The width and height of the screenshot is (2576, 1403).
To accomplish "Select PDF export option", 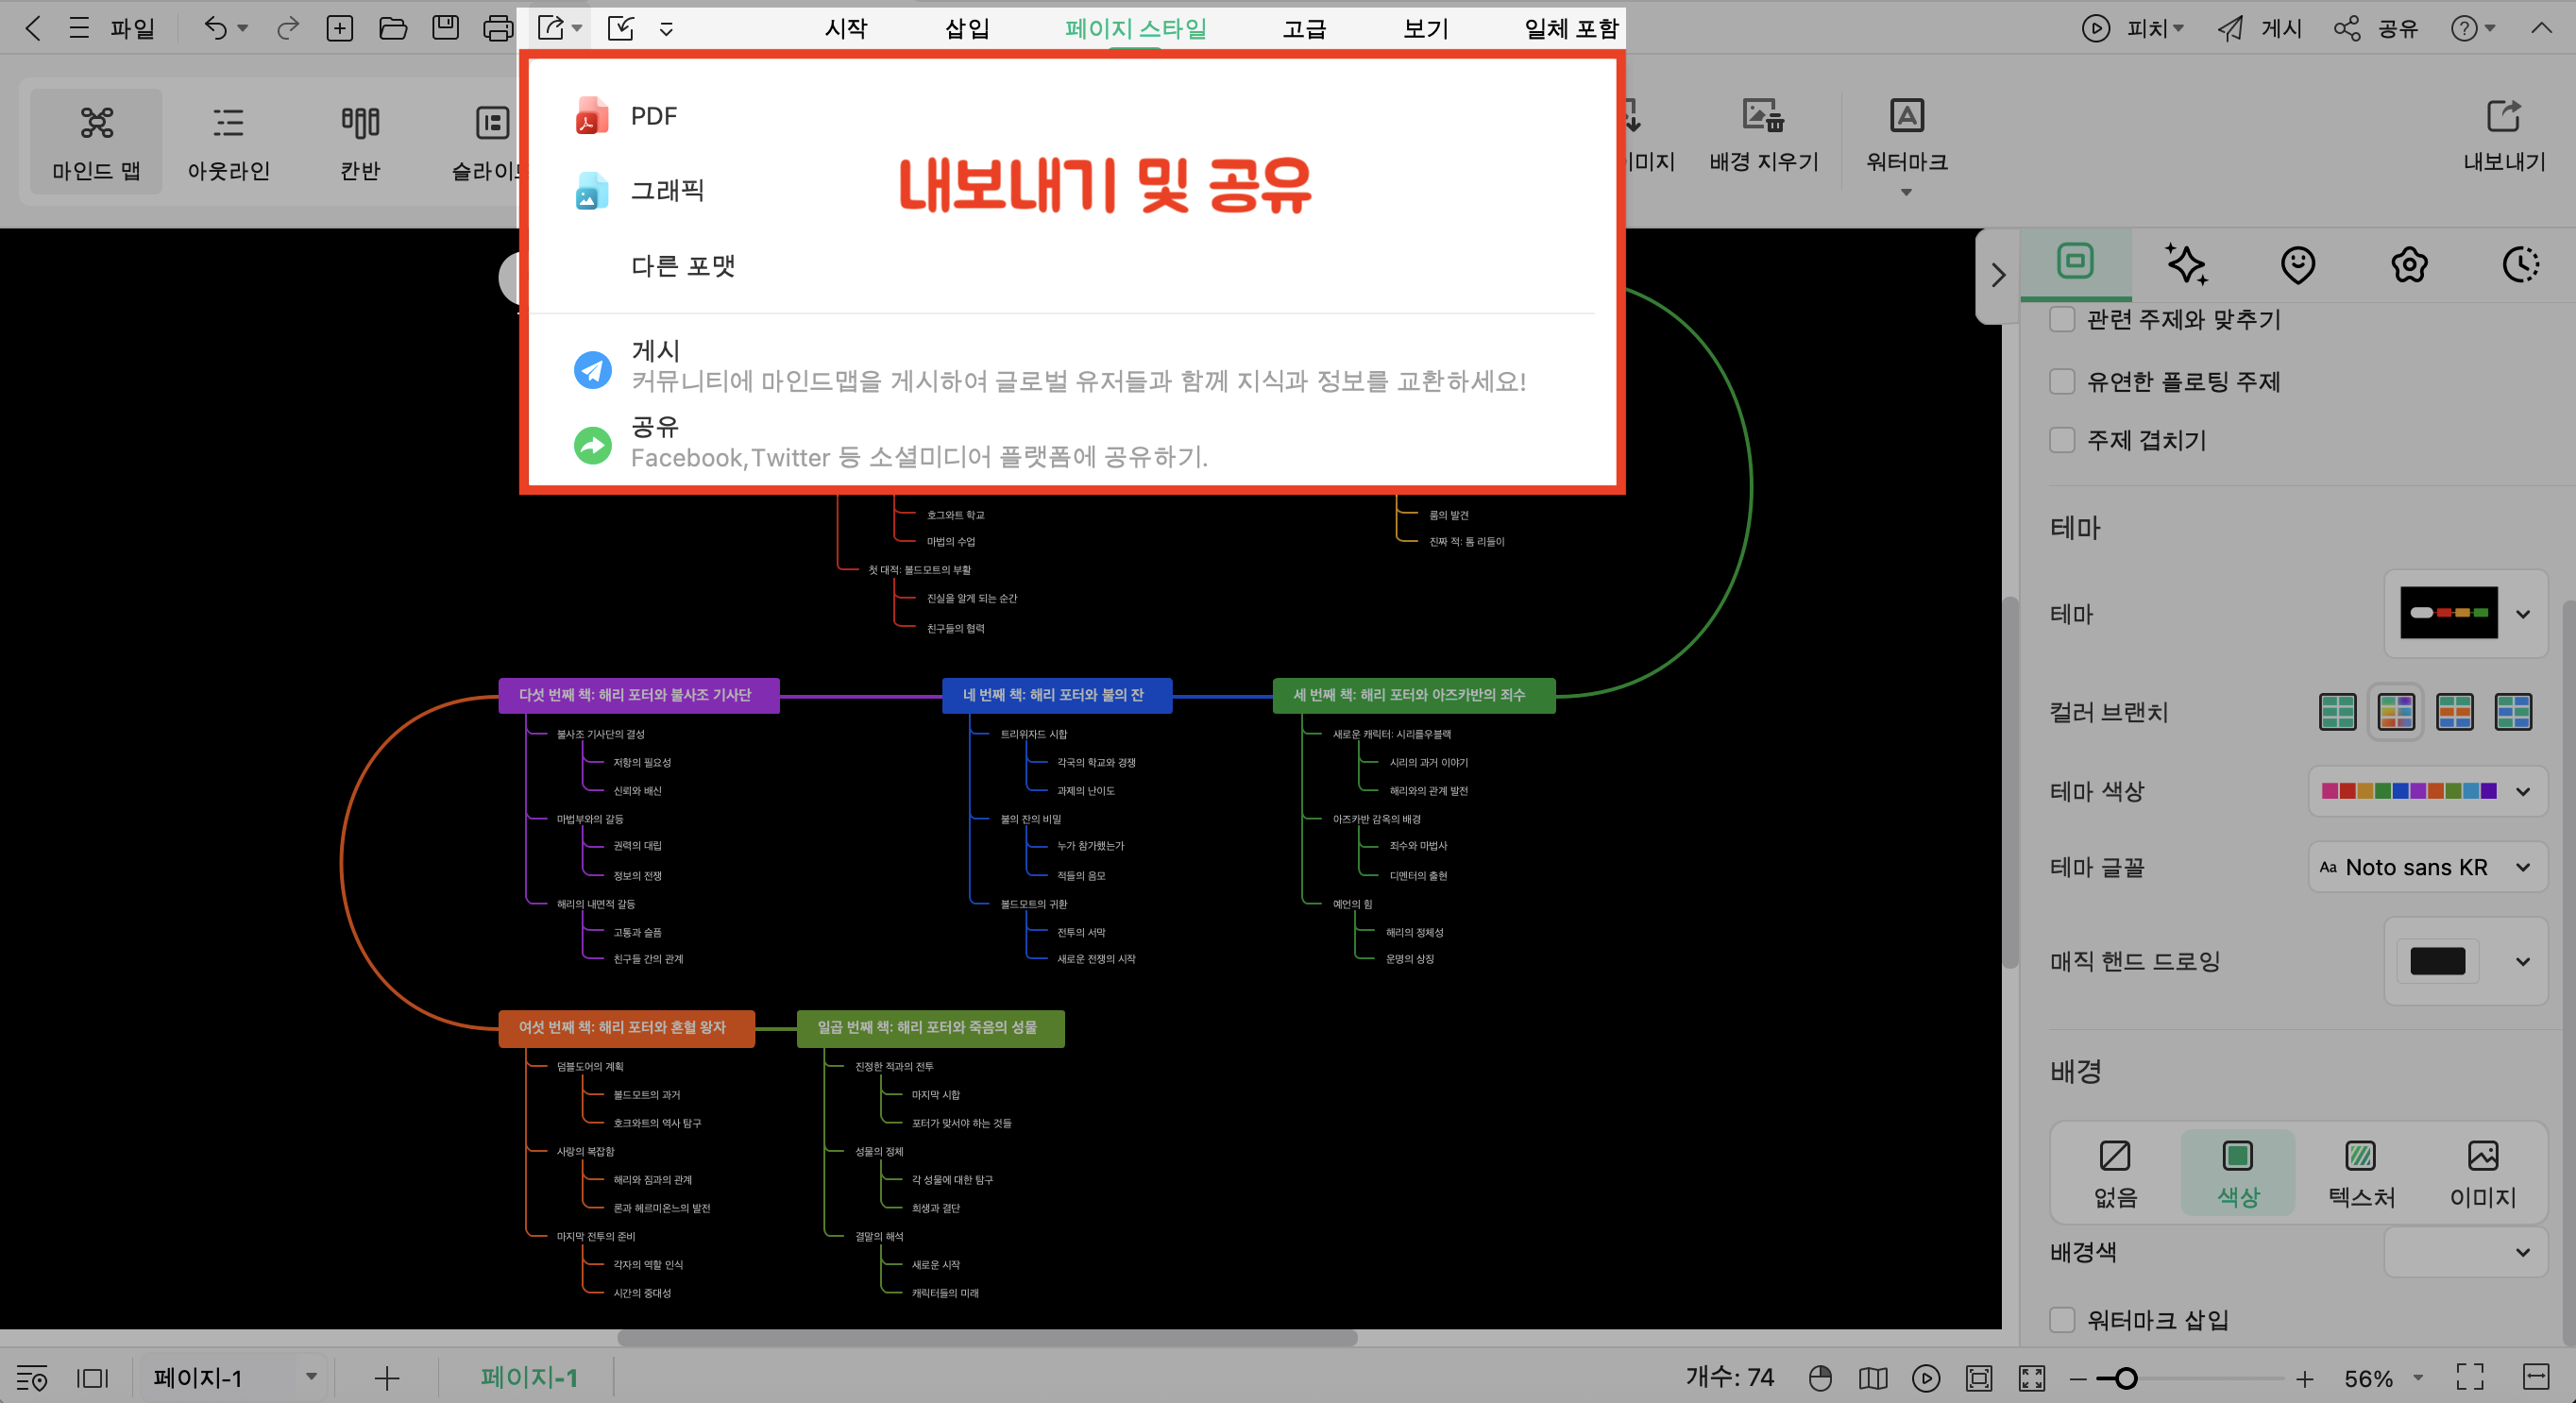I will (x=653, y=116).
